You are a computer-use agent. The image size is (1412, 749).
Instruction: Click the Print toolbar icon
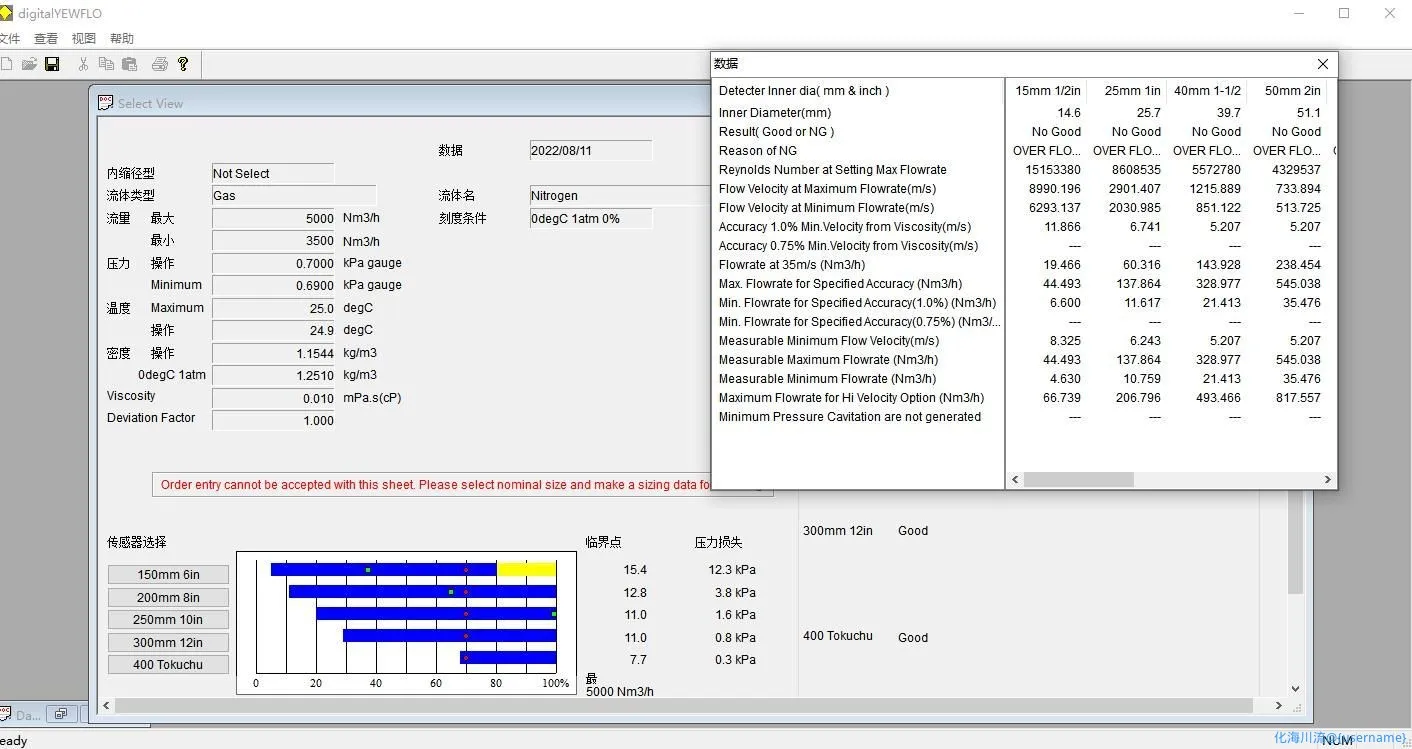(x=160, y=64)
